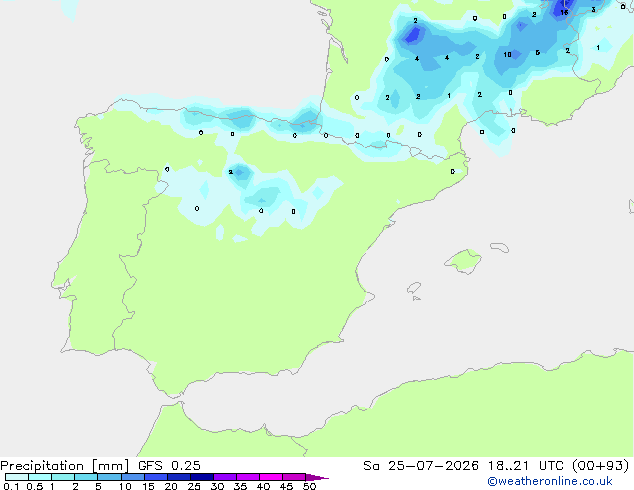
Task: Click the 'GFS 0.25' model label
Action: pos(169,466)
